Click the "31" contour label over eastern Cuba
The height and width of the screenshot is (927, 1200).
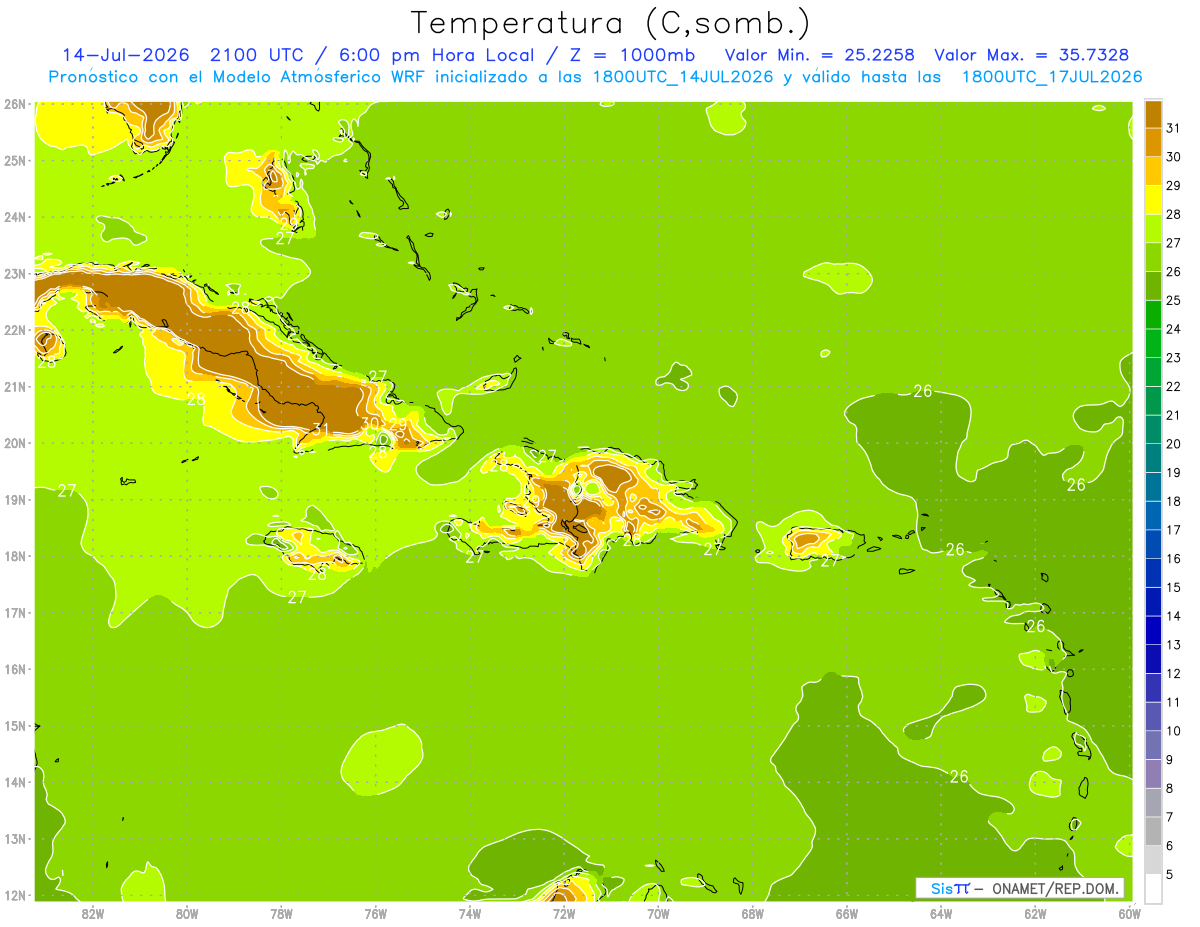(x=320, y=430)
